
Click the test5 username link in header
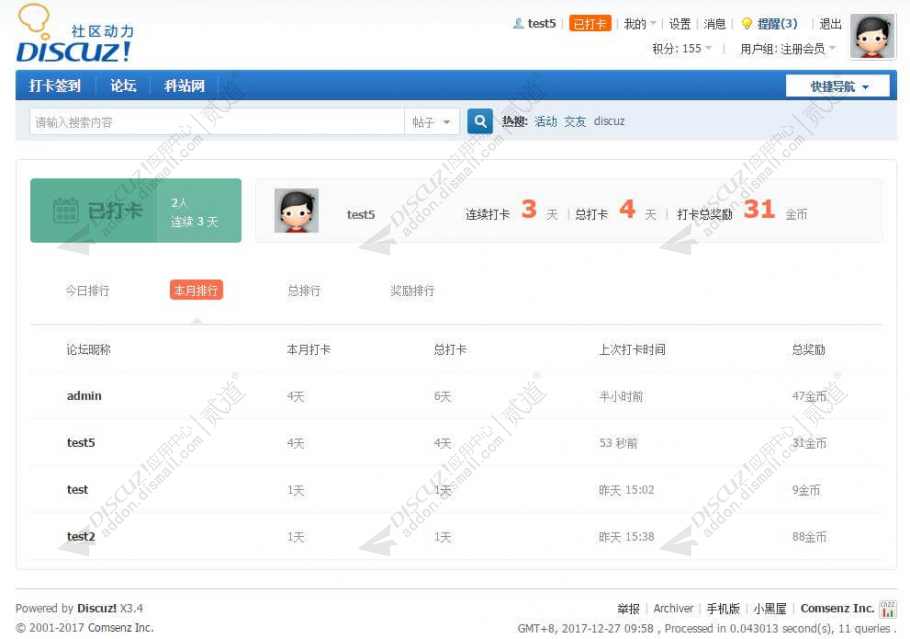point(541,24)
